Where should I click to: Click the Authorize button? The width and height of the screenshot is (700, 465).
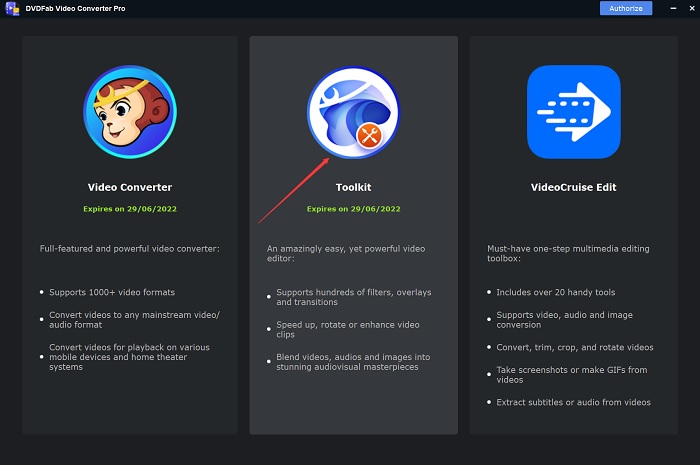click(x=625, y=8)
